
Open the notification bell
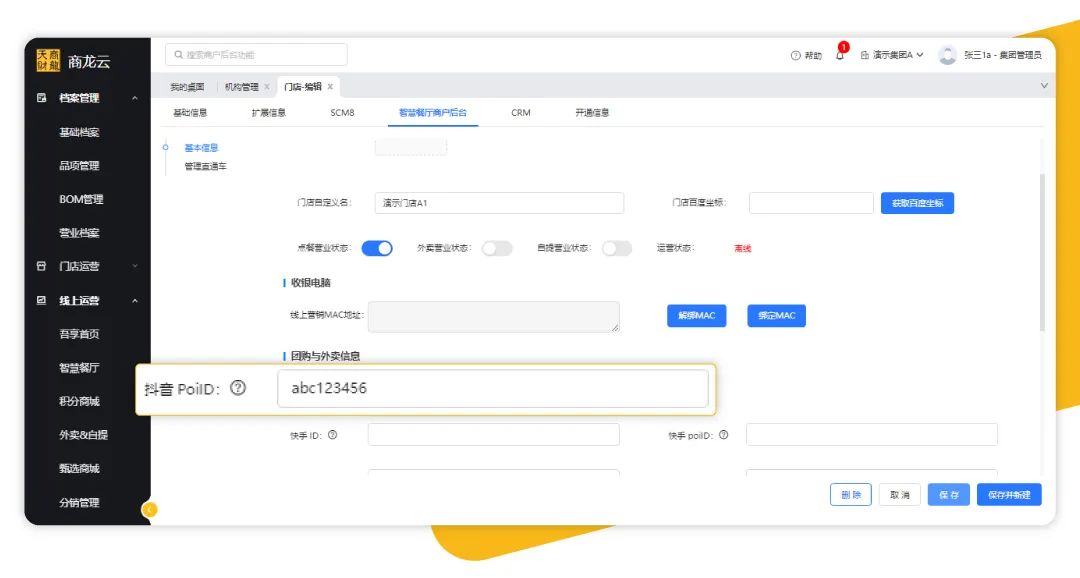840,55
